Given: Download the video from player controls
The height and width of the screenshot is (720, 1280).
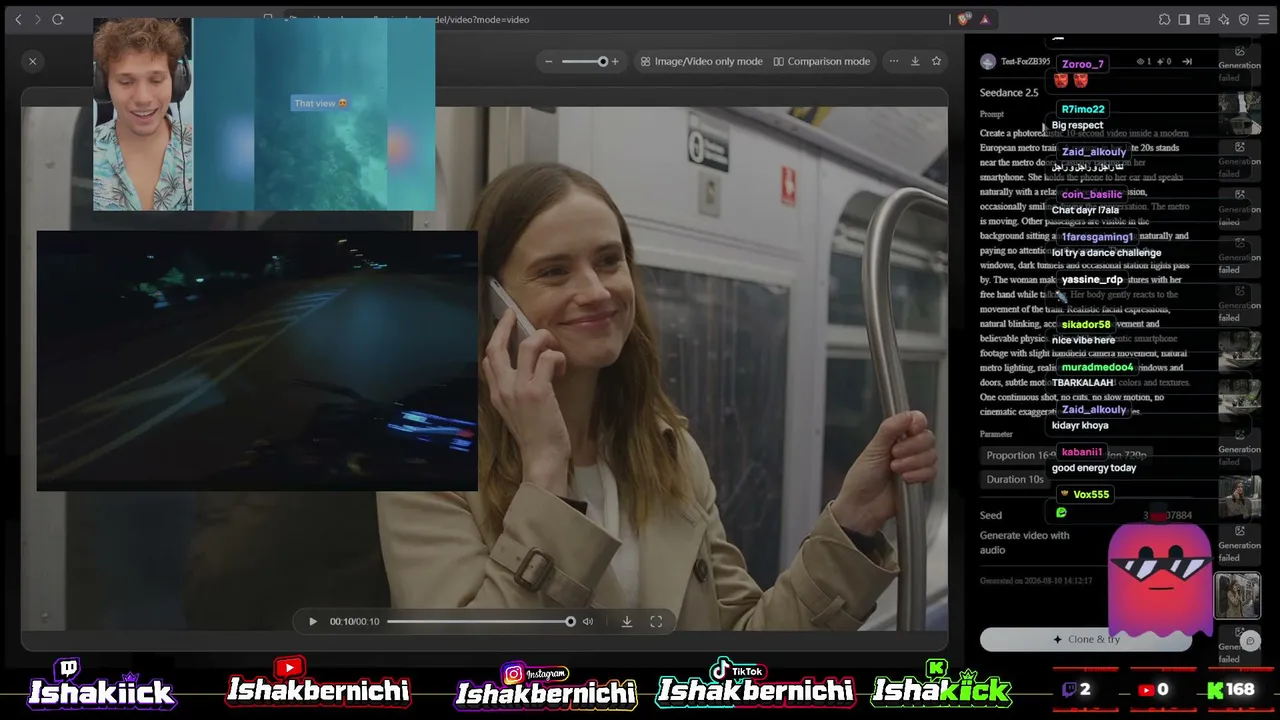Looking at the screenshot, I should coord(627,621).
